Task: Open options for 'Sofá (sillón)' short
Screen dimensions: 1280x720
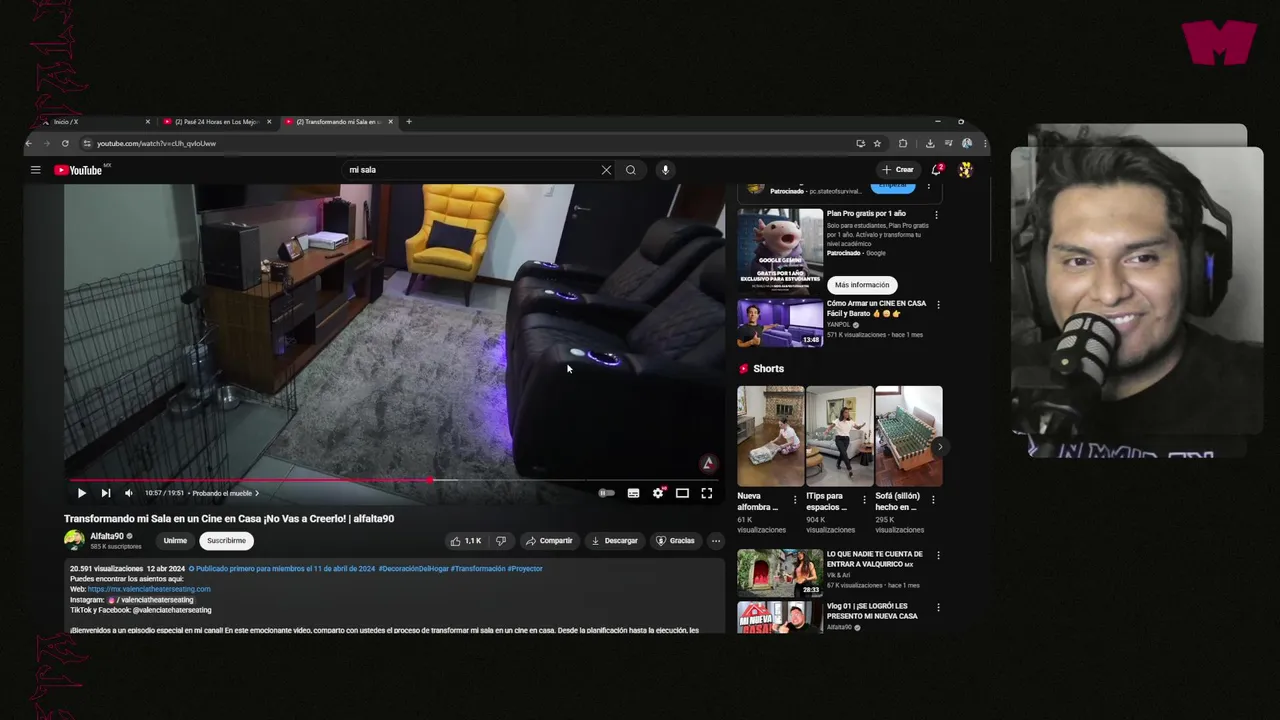Action: pyautogui.click(x=933, y=499)
